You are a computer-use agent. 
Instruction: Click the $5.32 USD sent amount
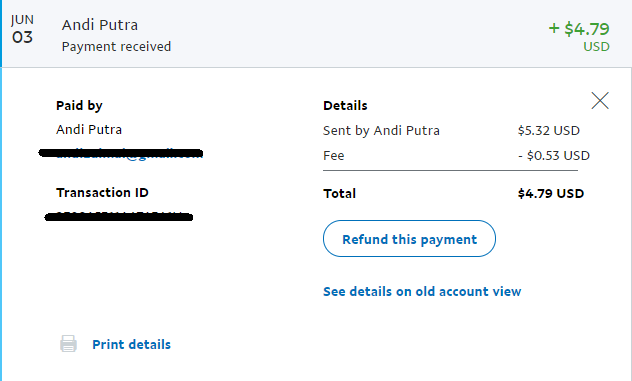pos(549,130)
